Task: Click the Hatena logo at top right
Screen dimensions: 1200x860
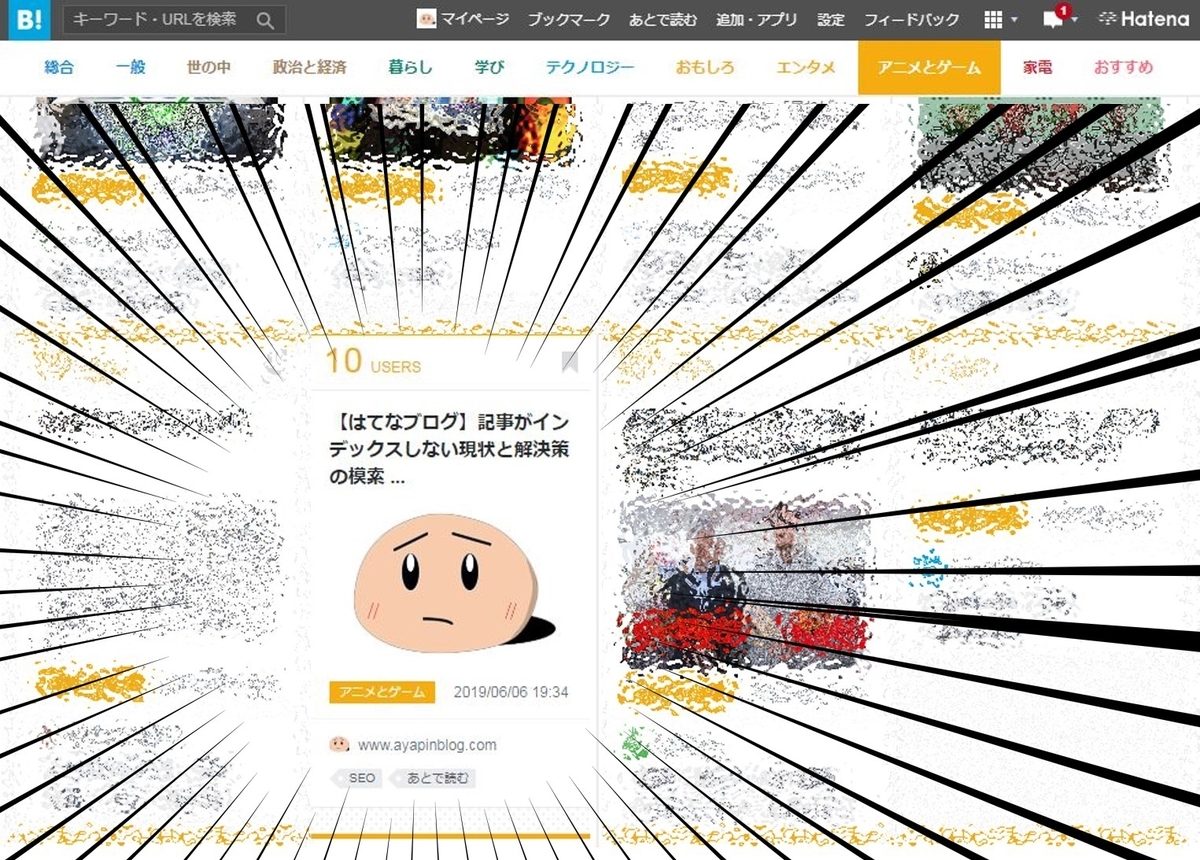Action: pyautogui.click(x=1143, y=20)
